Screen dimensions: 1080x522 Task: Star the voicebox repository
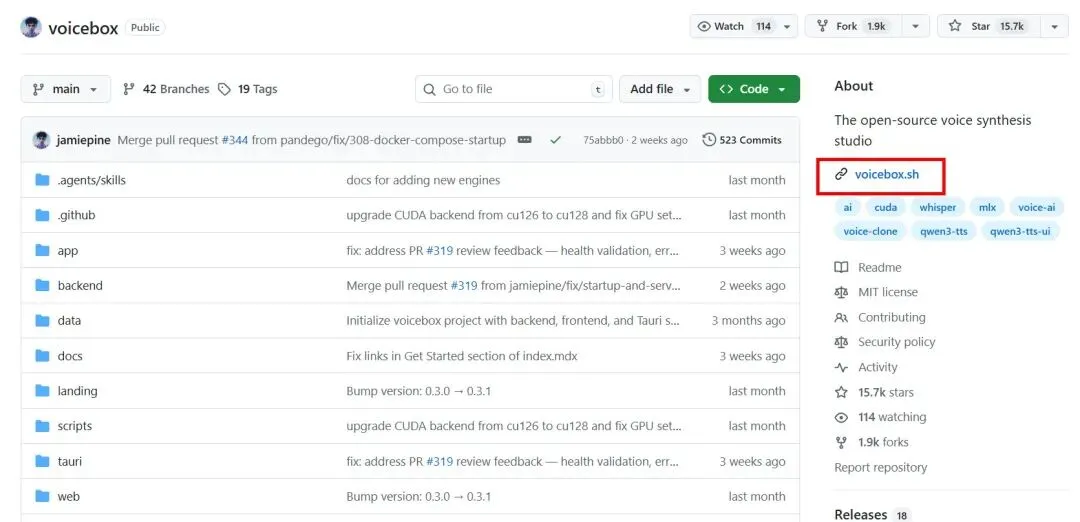(988, 26)
